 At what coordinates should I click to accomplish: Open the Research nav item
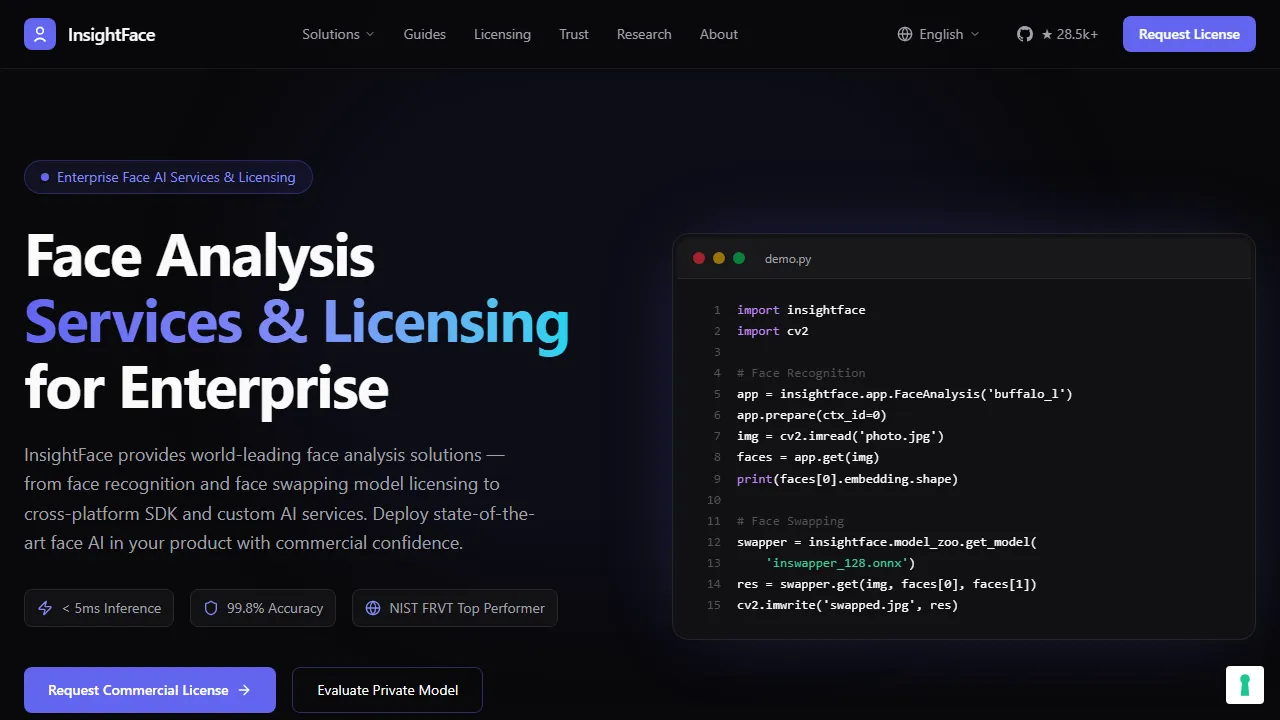coord(644,34)
